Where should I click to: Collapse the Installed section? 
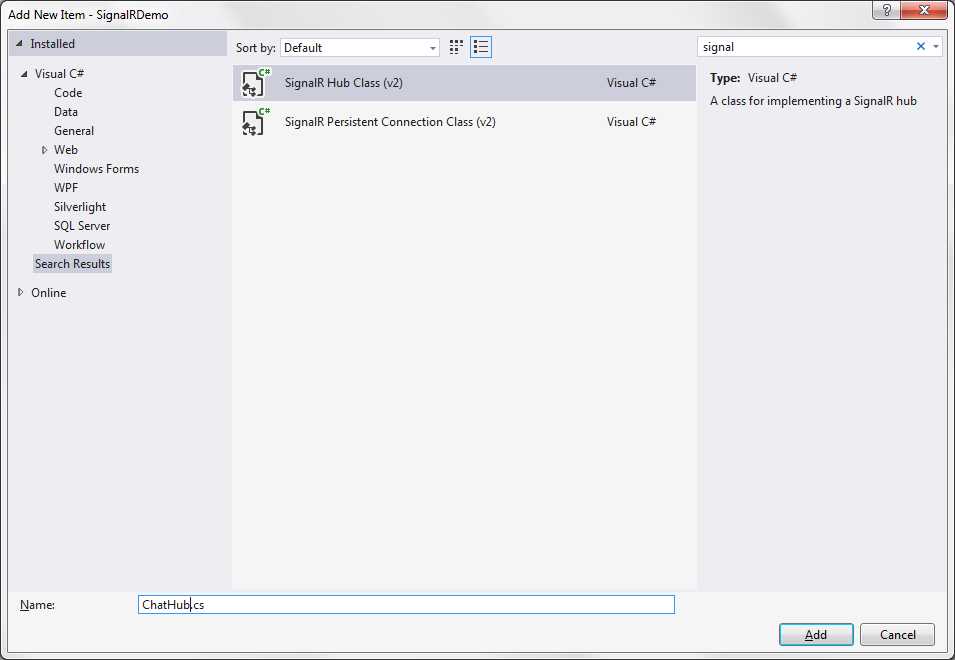click(19, 44)
